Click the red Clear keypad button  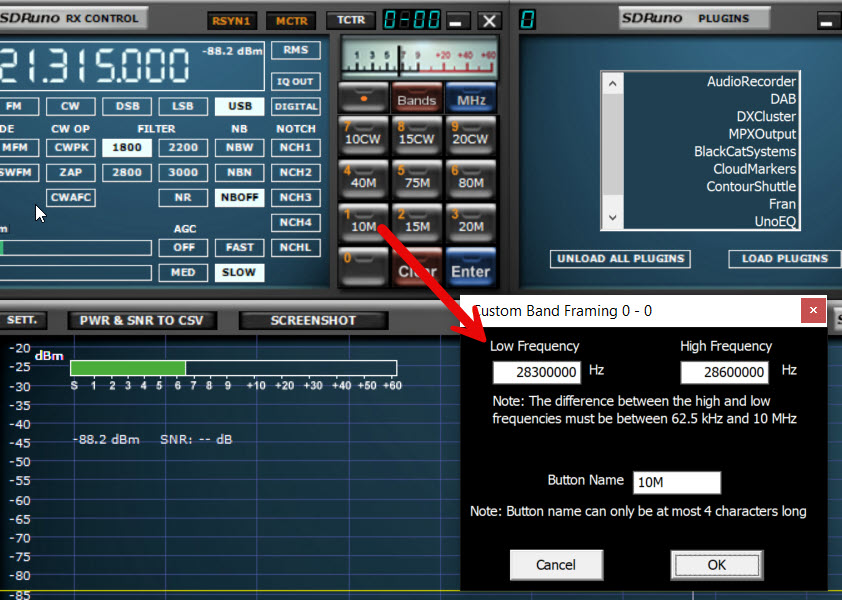click(x=417, y=266)
